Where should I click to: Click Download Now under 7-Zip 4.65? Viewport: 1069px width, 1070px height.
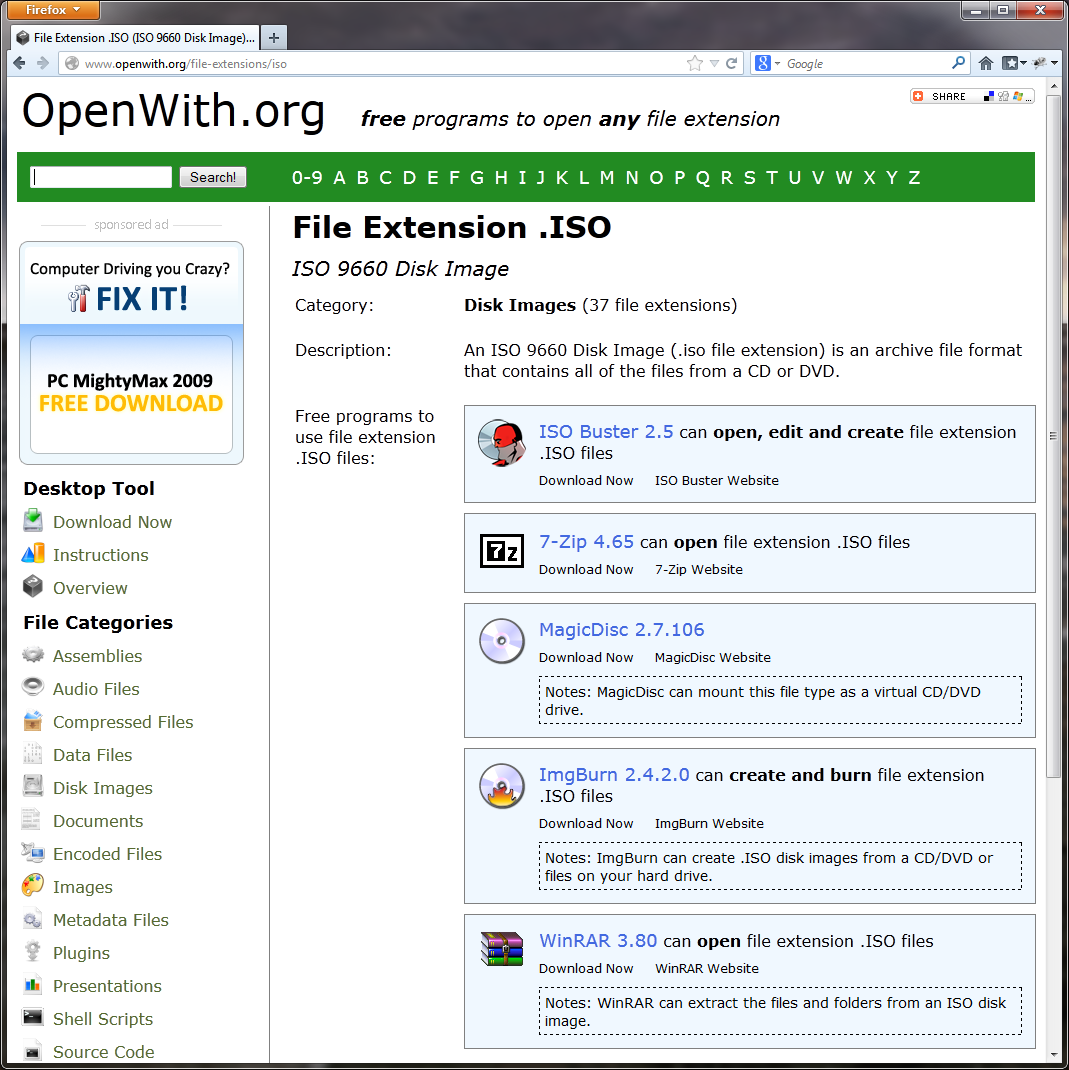tap(586, 570)
